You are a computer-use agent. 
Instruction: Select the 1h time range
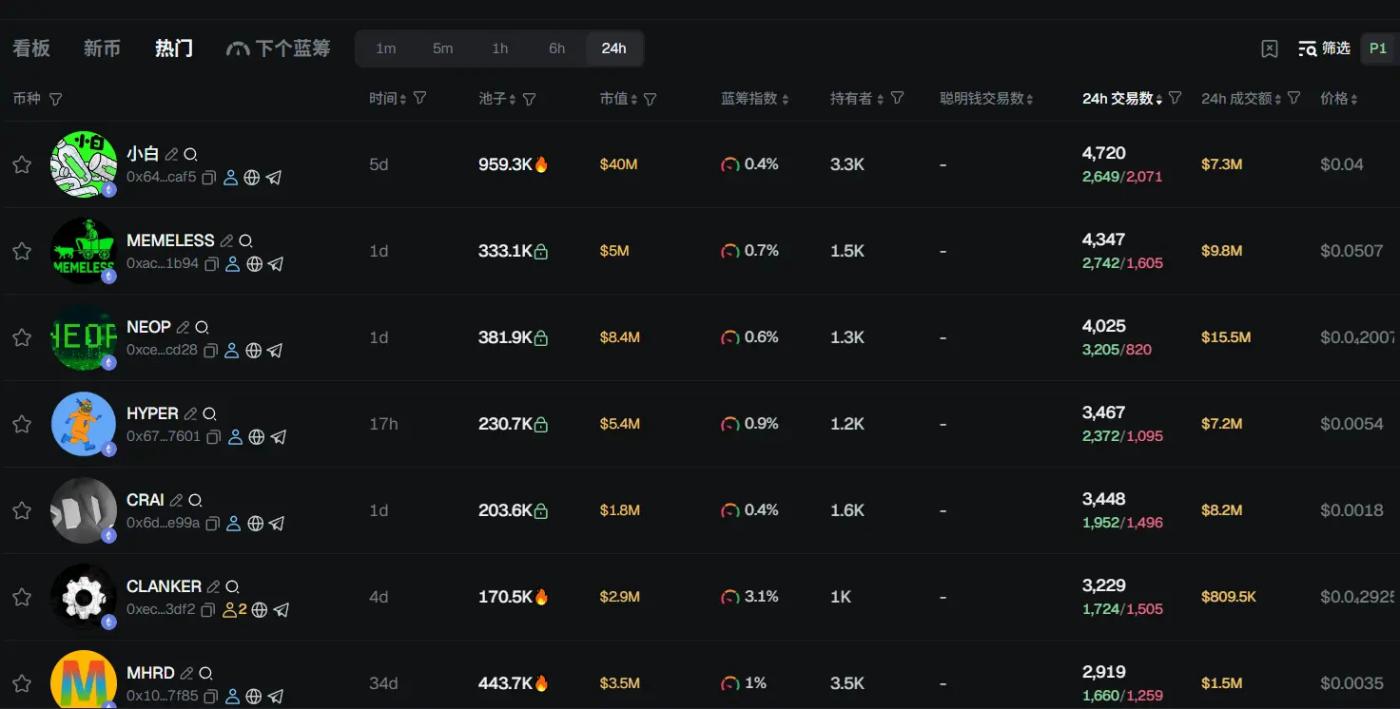point(500,48)
